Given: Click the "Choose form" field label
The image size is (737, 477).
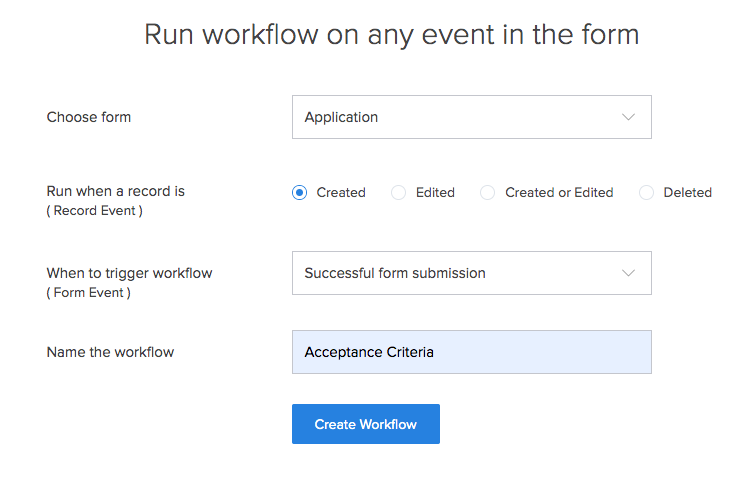Looking at the screenshot, I should pos(89,117).
